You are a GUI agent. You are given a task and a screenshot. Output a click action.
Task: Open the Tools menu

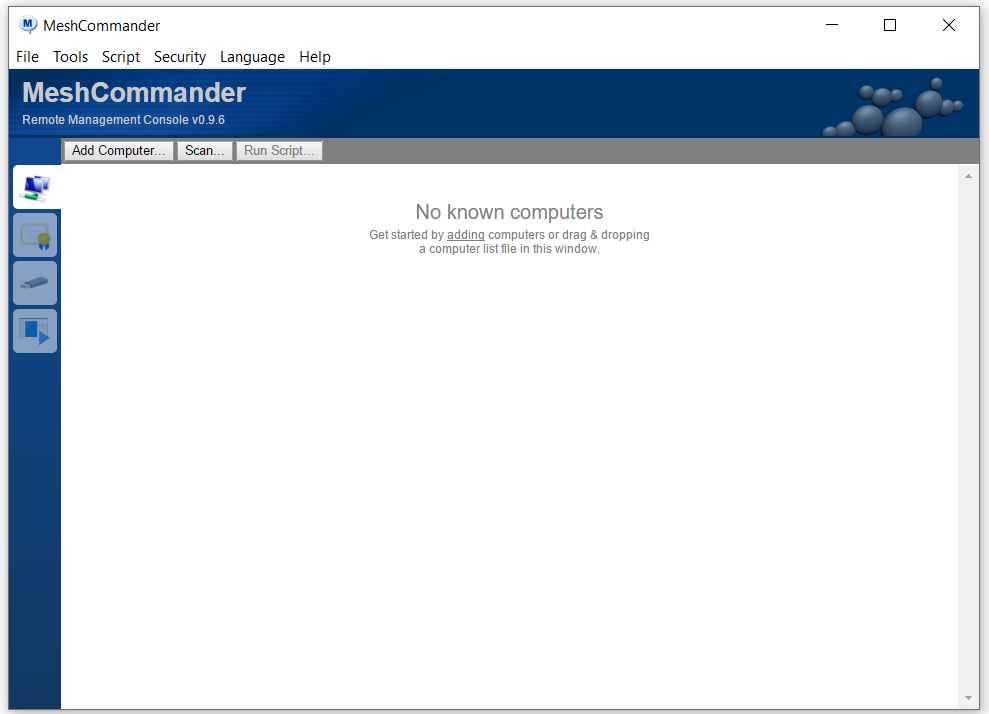(x=70, y=57)
